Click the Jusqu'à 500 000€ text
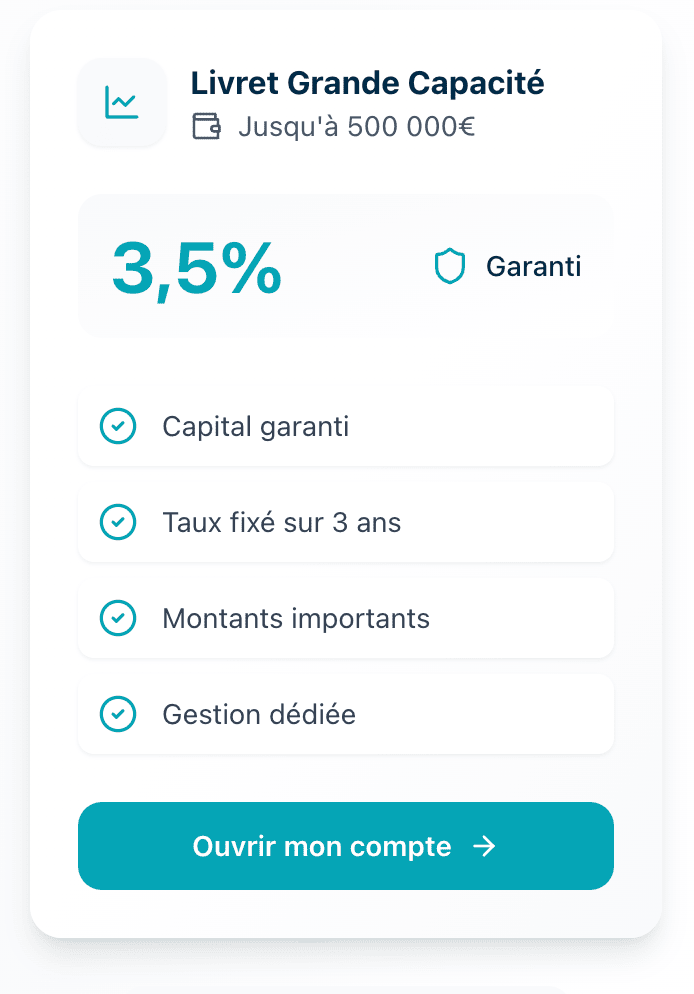This screenshot has width=694, height=994. click(356, 128)
